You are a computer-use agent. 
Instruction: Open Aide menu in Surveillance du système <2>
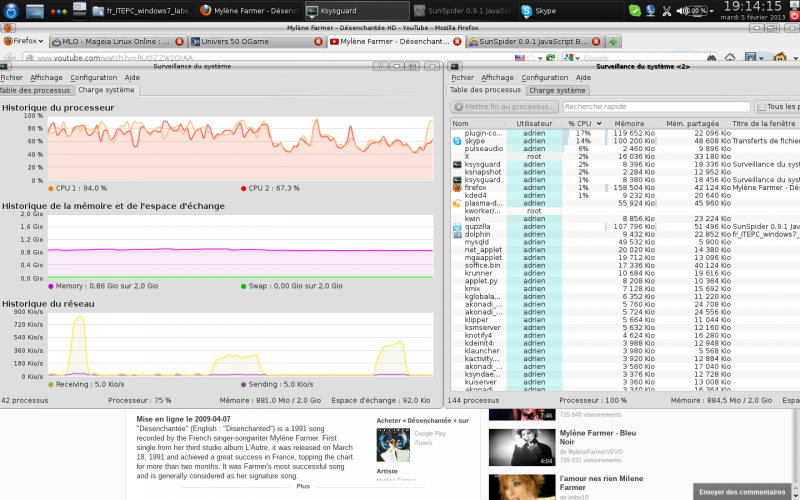[583, 78]
